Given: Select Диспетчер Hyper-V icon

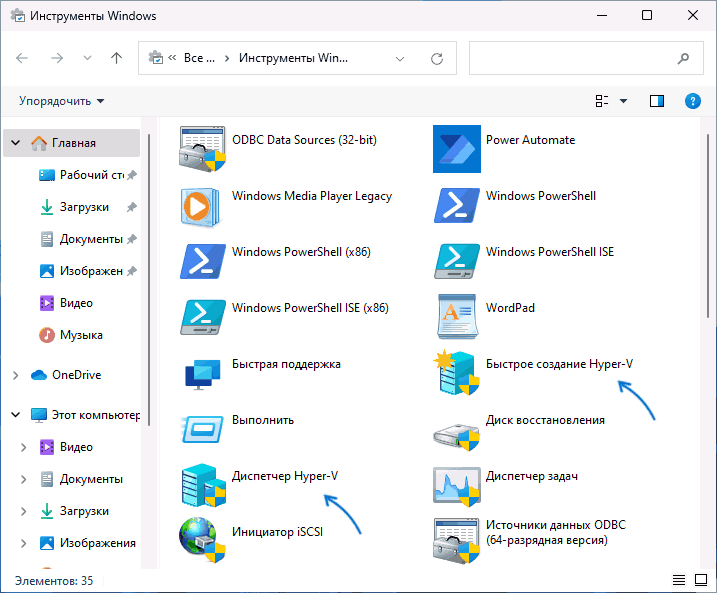Looking at the screenshot, I should (203, 485).
